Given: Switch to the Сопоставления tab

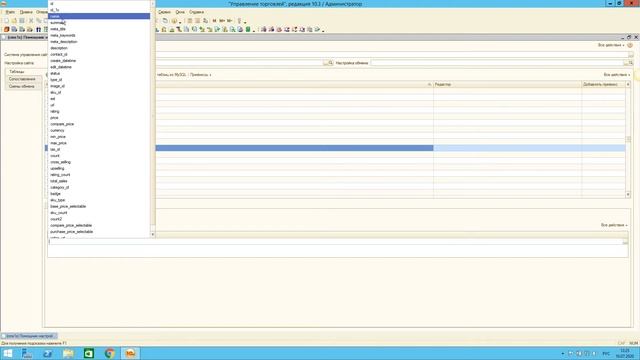Looking at the screenshot, I should (x=22, y=79).
